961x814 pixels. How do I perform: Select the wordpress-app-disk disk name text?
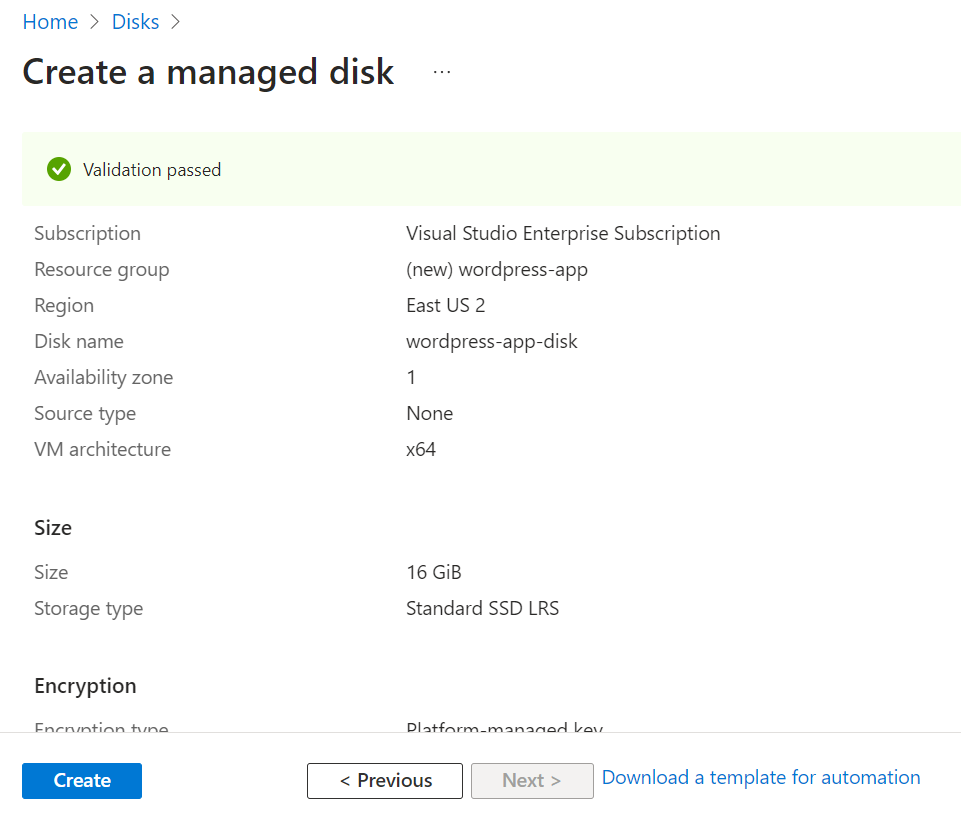click(492, 341)
